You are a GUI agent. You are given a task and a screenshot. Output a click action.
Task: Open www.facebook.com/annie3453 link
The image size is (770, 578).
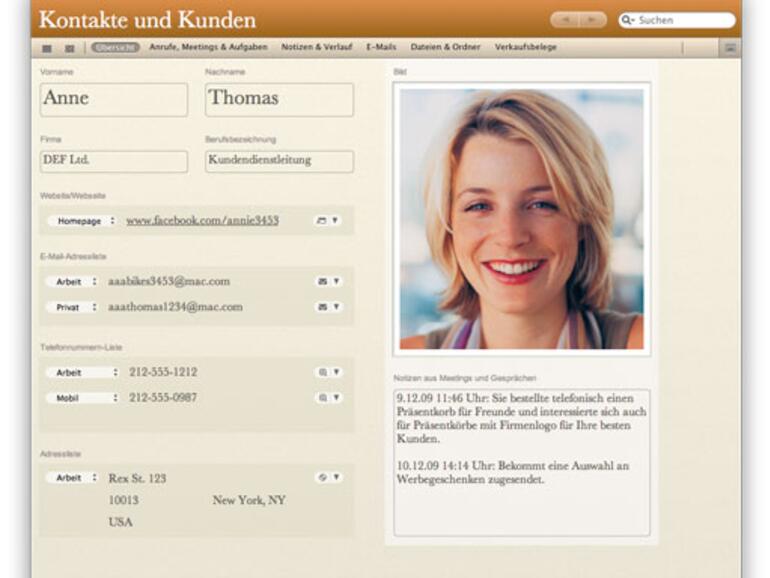(202, 220)
